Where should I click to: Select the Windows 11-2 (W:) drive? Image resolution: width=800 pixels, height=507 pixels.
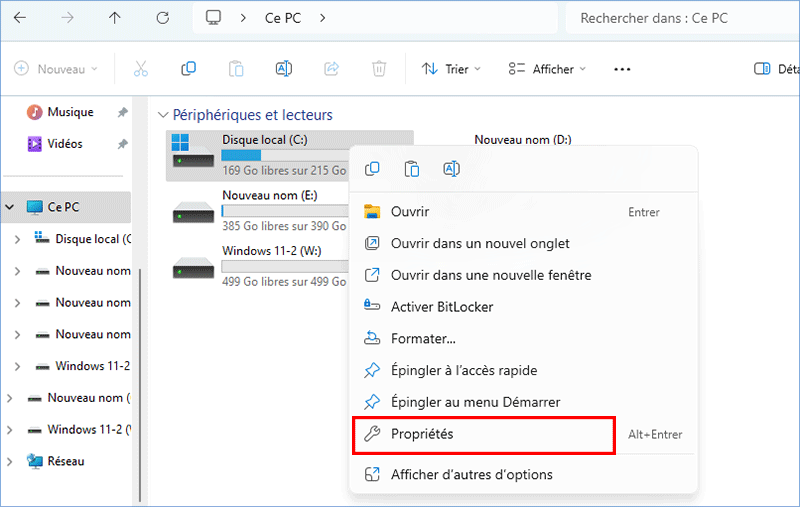260,266
